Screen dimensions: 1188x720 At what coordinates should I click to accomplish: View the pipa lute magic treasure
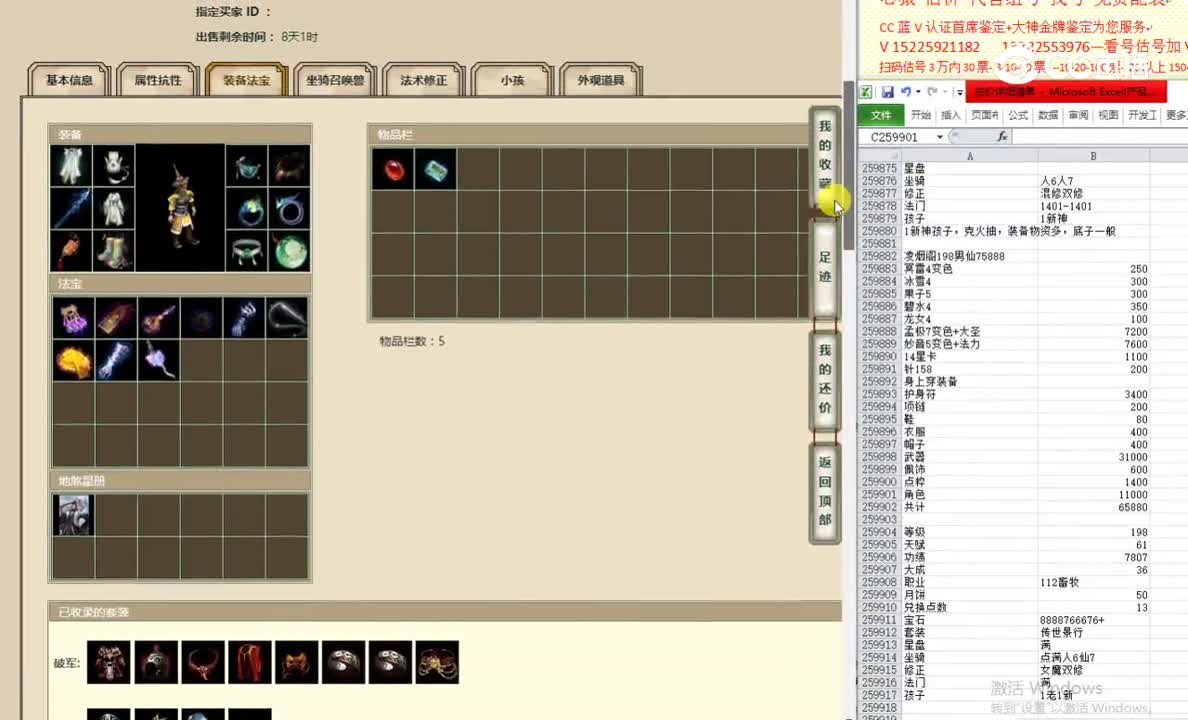[158, 318]
